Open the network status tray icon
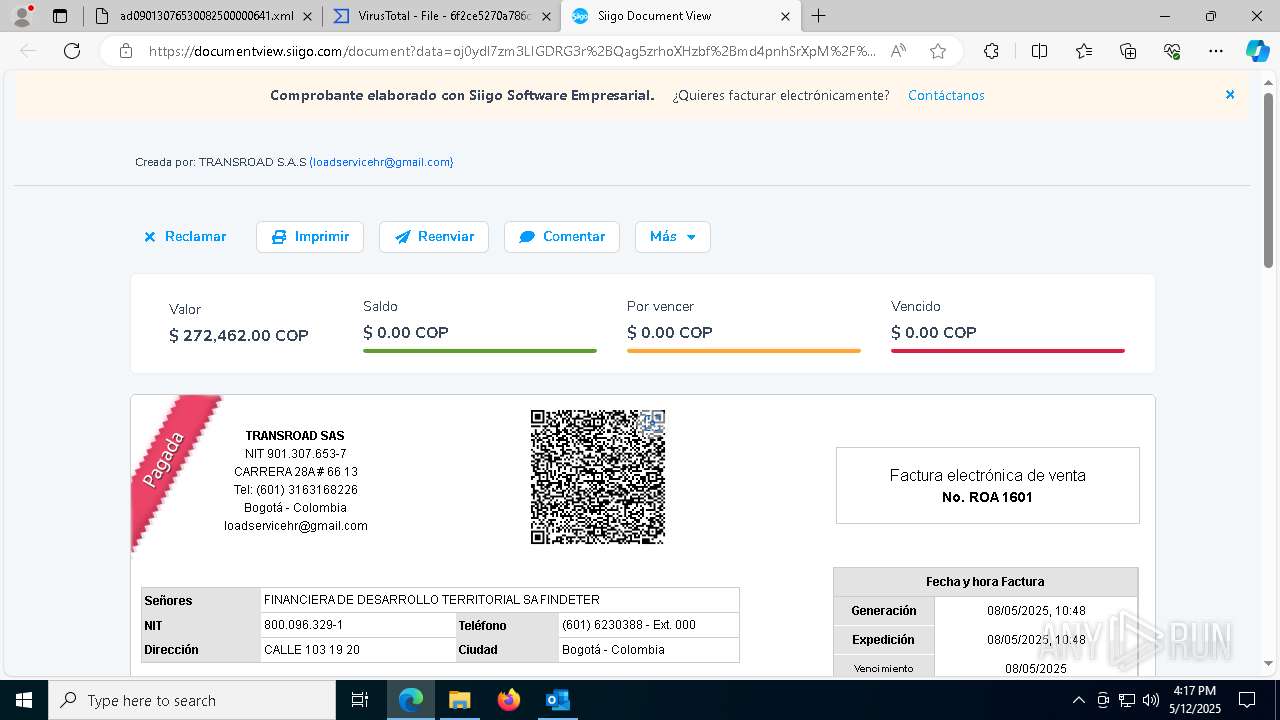 point(1127,700)
